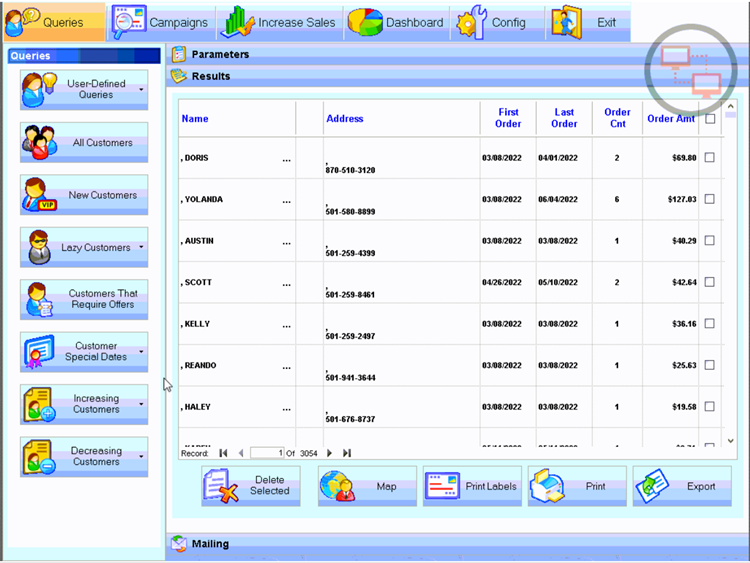Click the Config gear wrench icon
The image size is (750, 563).
click(471, 22)
